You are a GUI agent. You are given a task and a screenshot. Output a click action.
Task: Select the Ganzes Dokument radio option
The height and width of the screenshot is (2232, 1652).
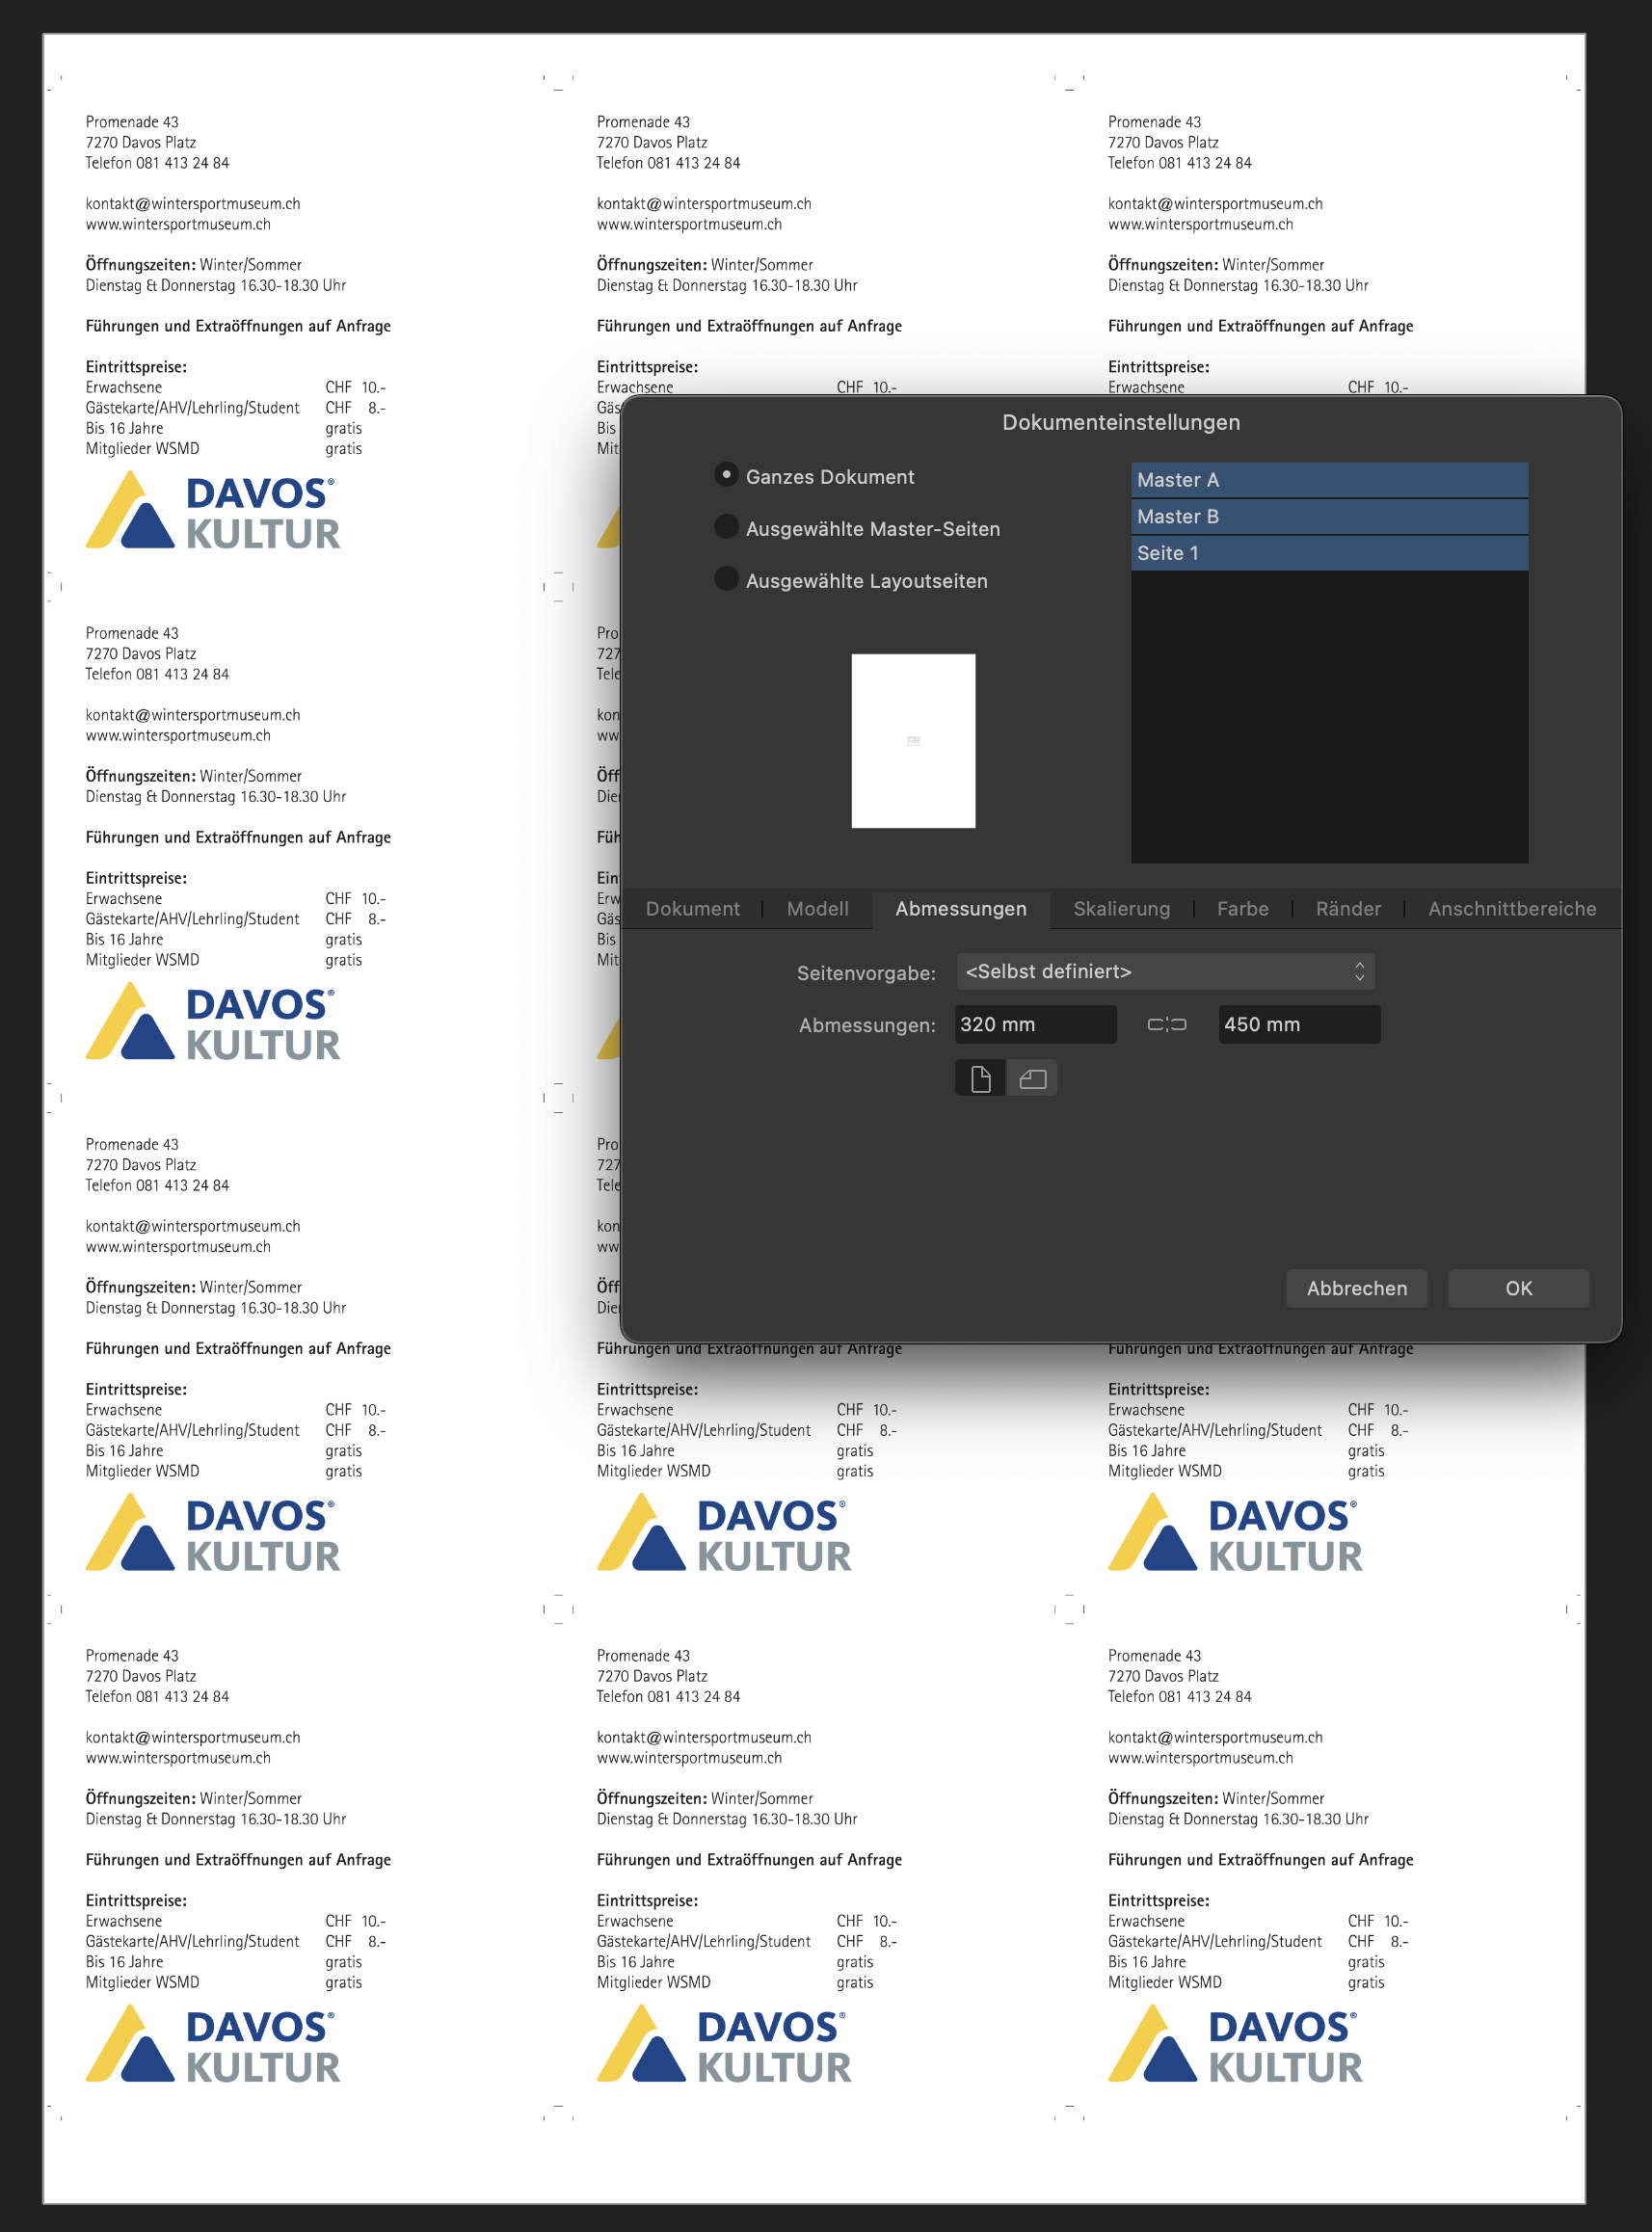(x=727, y=475)
